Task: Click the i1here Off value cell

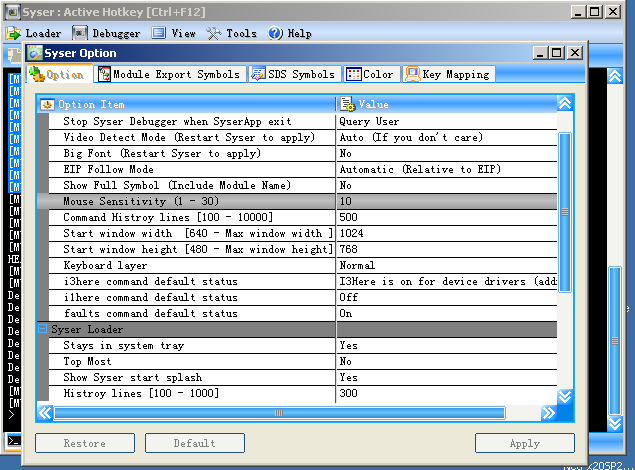Action: [x=447, y=298]
